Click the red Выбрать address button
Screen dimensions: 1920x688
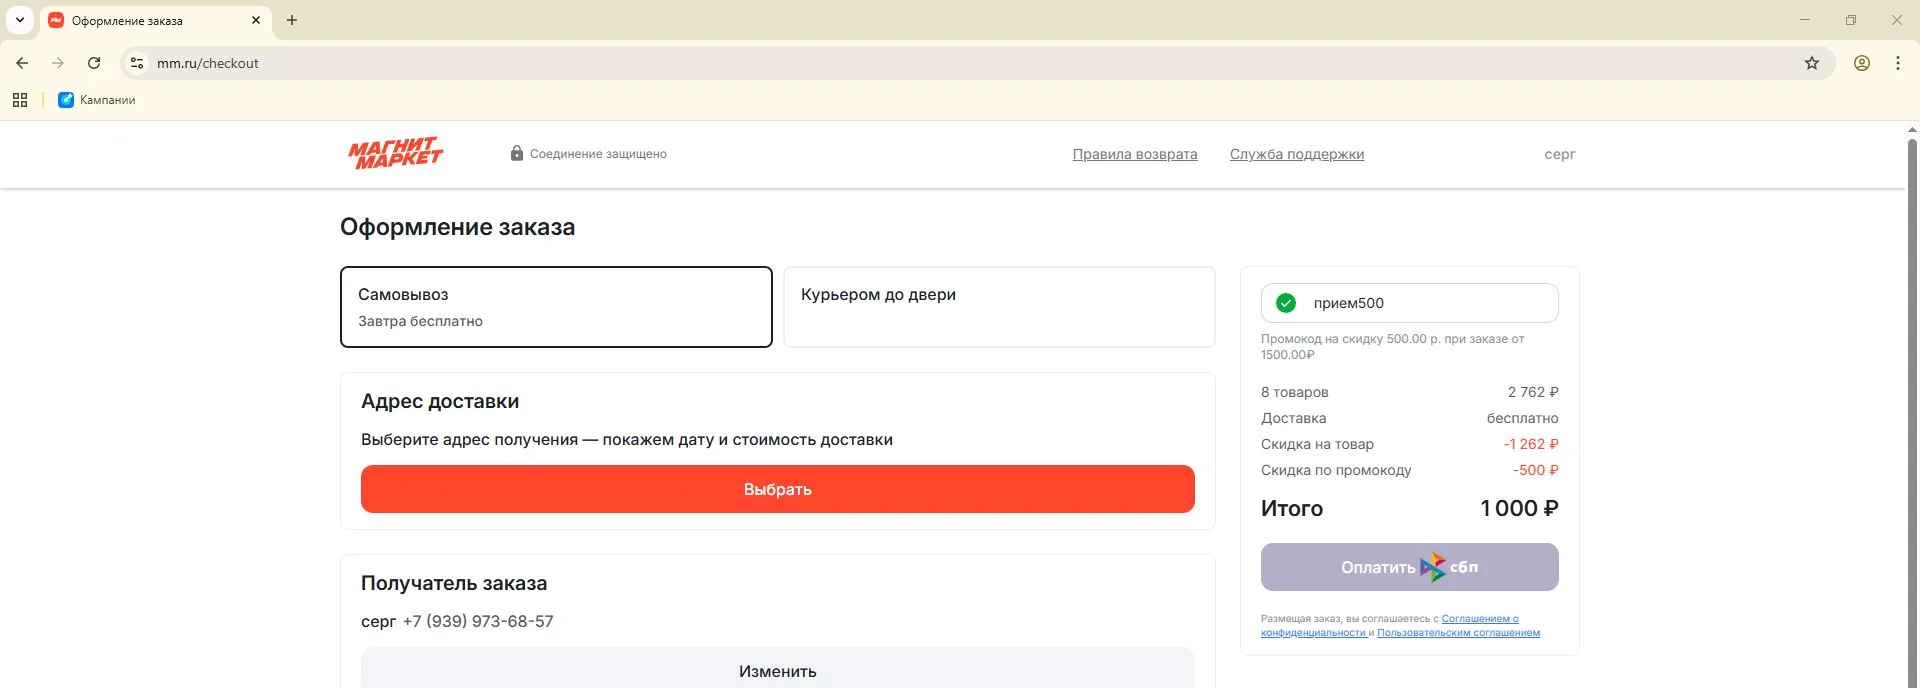[x=778, y=489]
